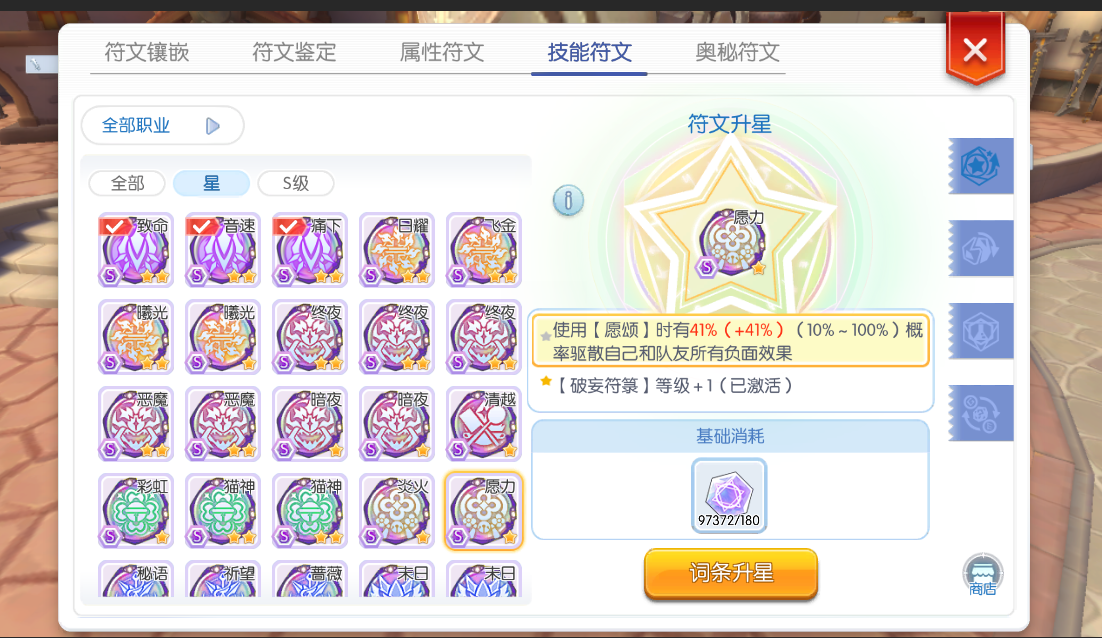
Task: Open the dice exchange side tab icon
Action: tap(981, 413)
